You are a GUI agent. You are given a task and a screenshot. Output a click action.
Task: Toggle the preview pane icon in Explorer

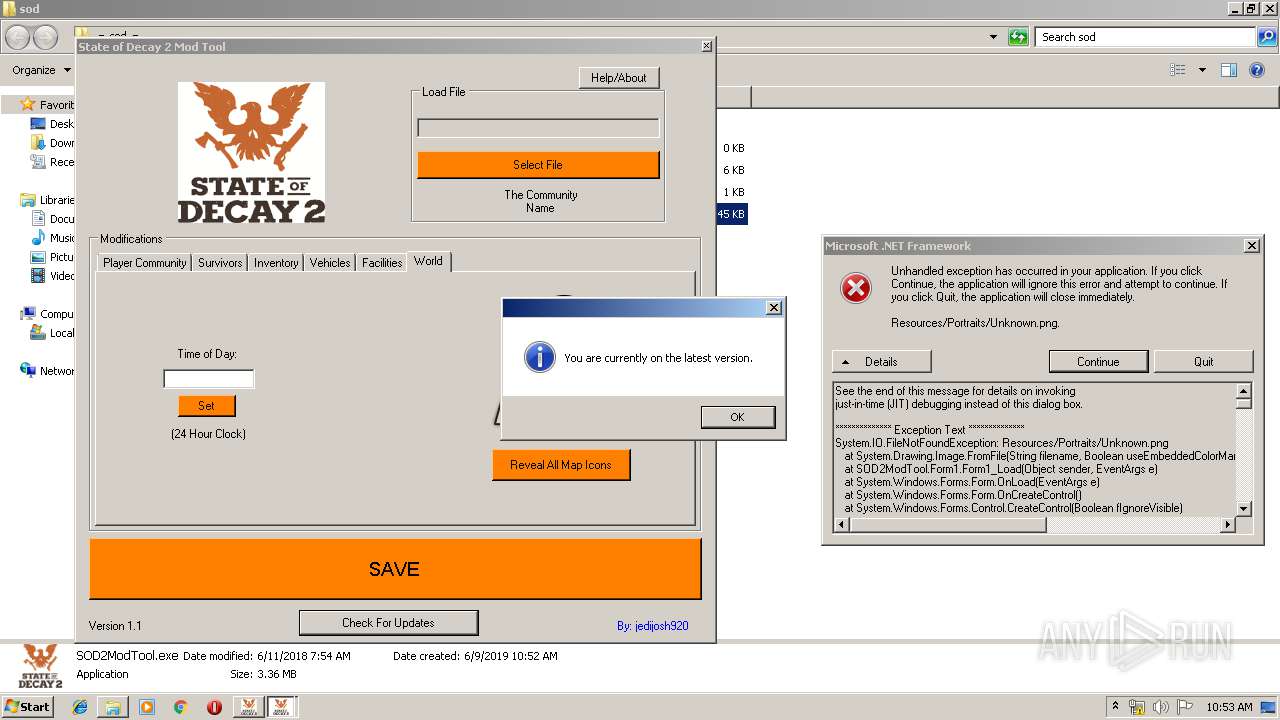point(1229,70)
